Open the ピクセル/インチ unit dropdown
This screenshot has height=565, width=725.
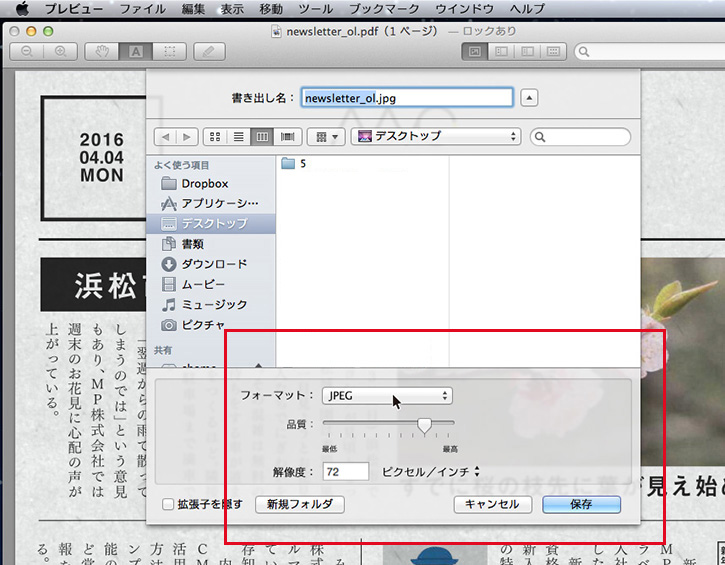click(x=431, y=471)
